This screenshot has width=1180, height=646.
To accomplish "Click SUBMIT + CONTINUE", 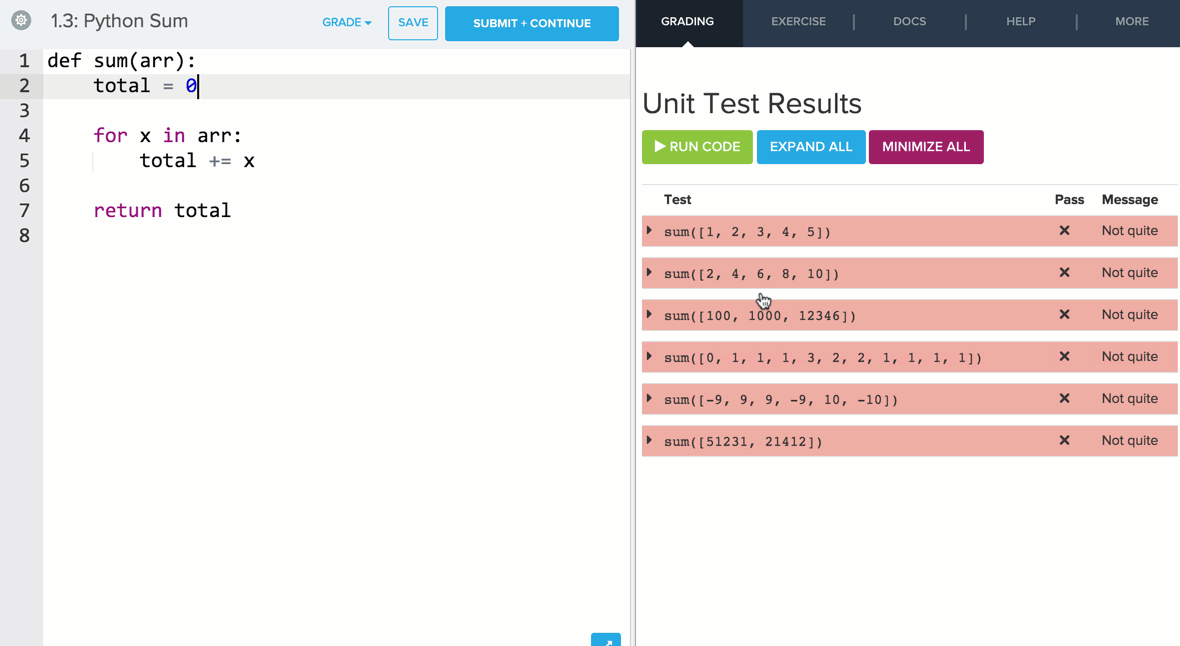I will (531, 23).
